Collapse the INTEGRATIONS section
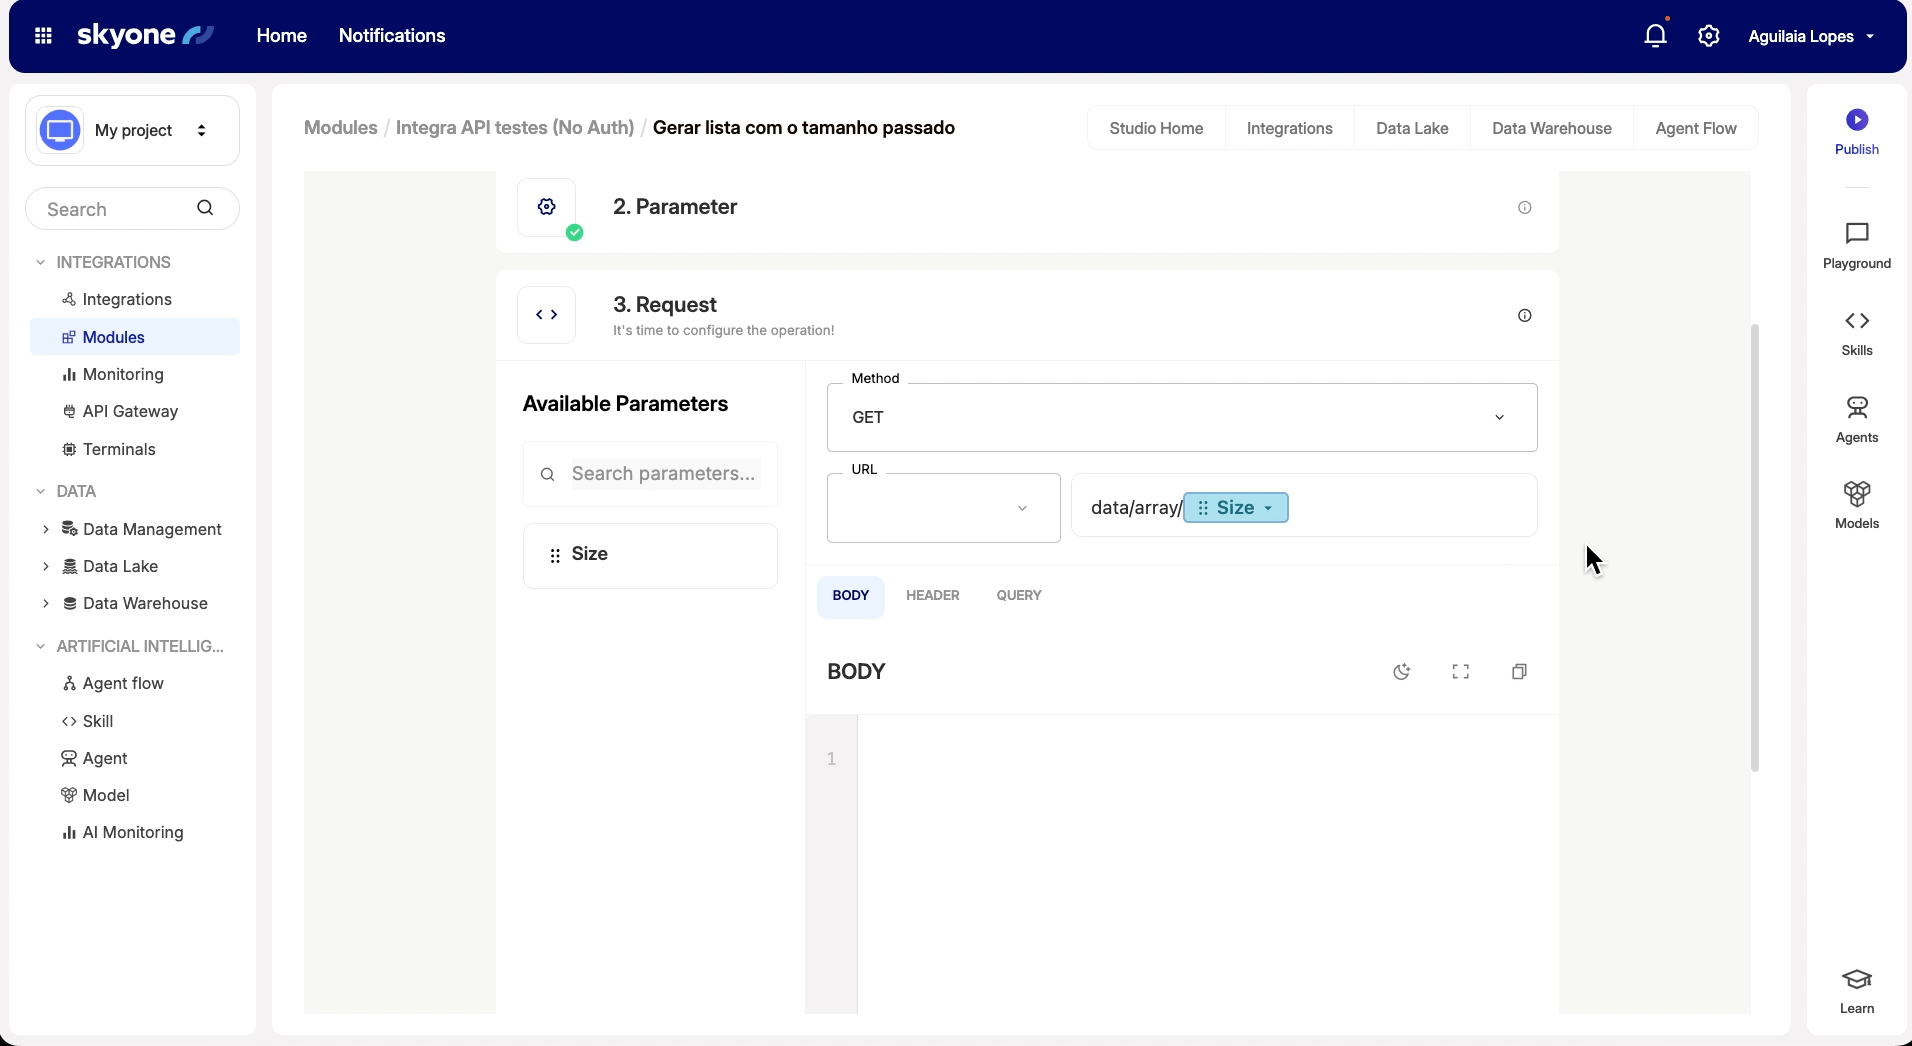Viewport: 1912px width, 1046px height. click(41, 262)
